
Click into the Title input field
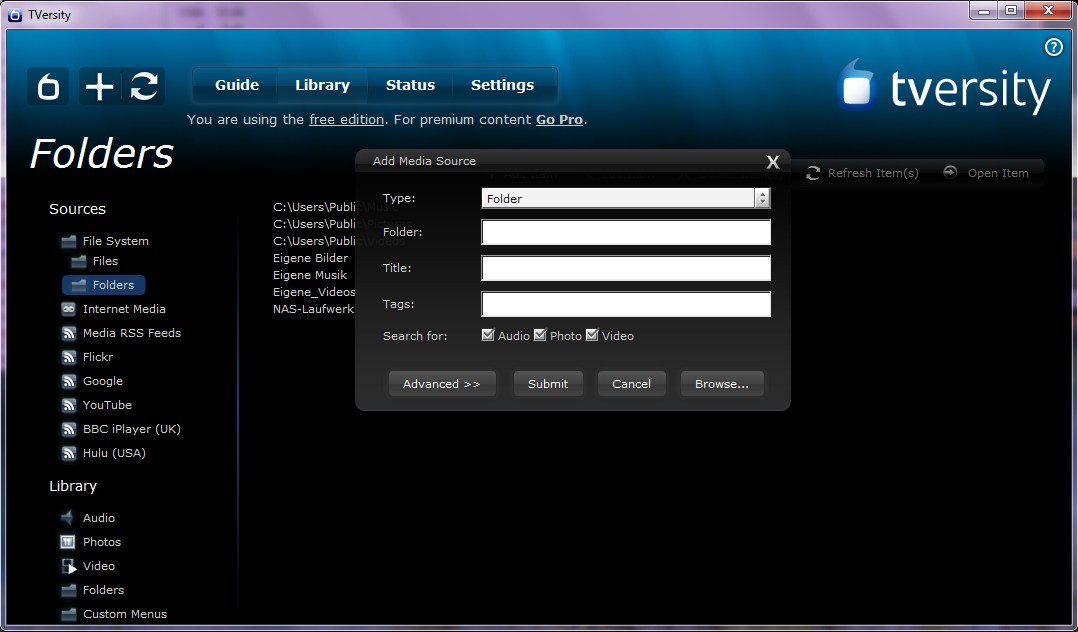point(626,268)
